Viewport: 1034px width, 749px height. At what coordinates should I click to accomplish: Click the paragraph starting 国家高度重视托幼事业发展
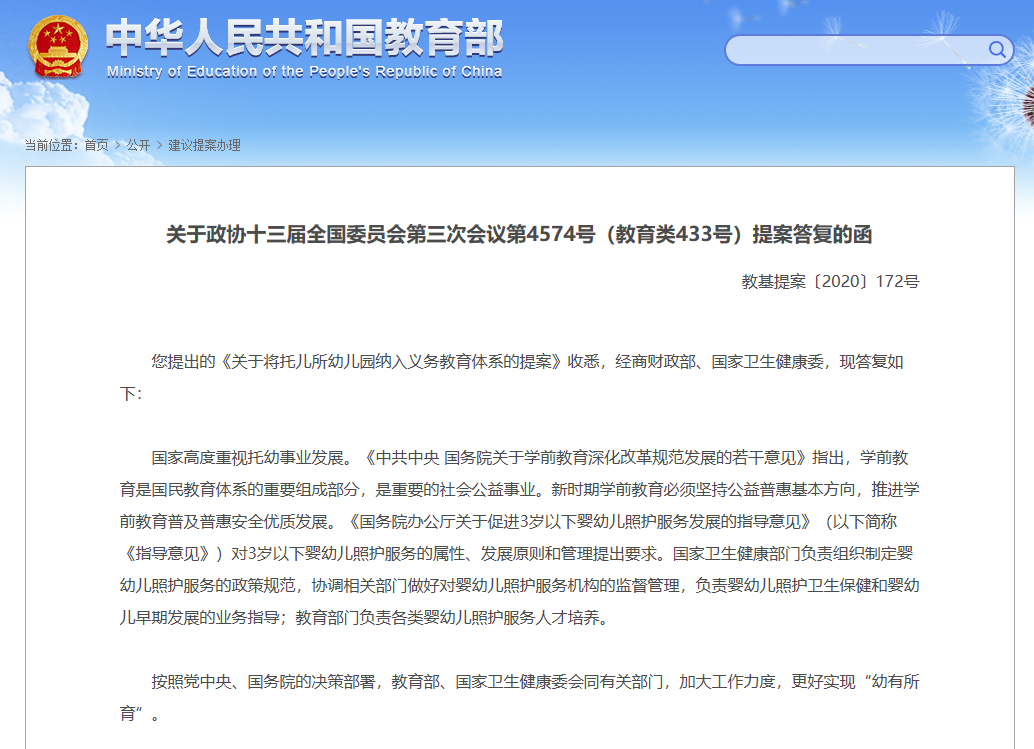(520, 537)
